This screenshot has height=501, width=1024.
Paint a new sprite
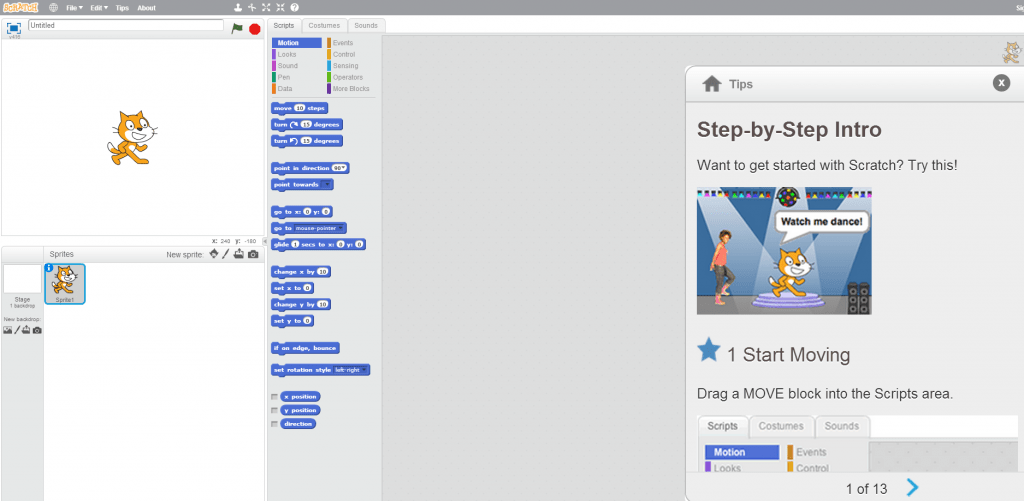(x=226, y=254)
